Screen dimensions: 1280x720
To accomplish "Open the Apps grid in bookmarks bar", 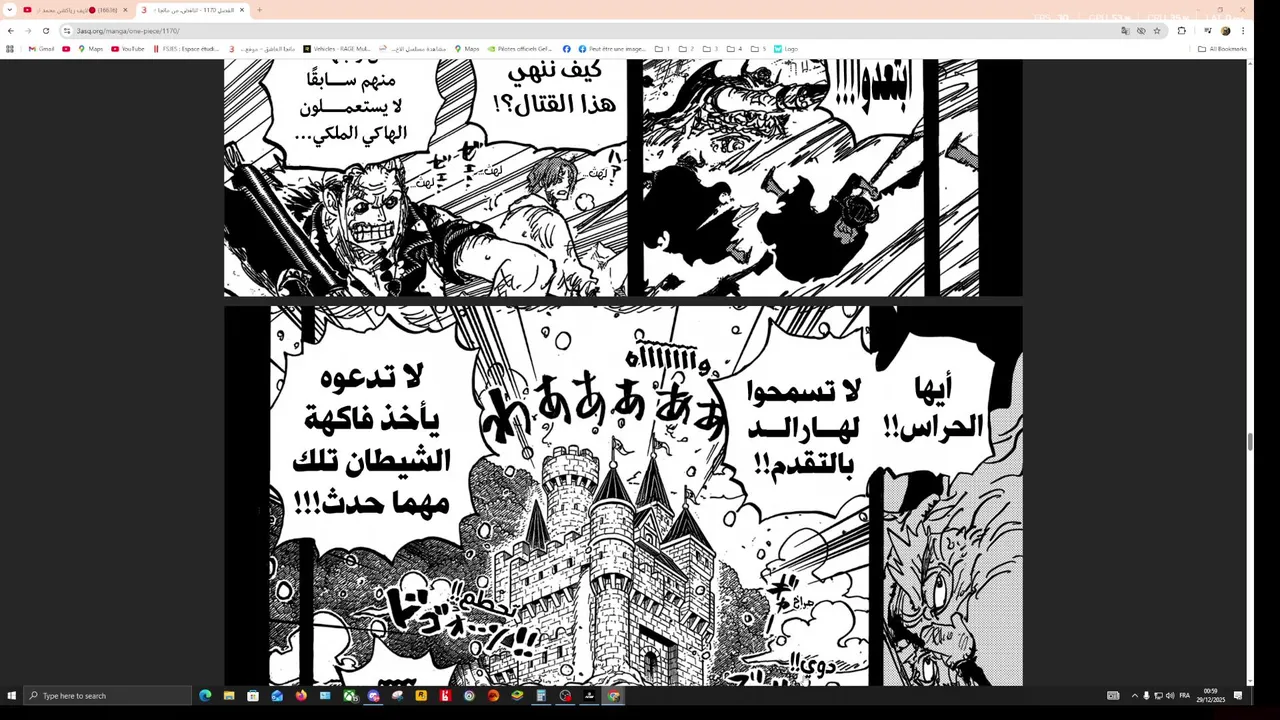I will 10,49.
